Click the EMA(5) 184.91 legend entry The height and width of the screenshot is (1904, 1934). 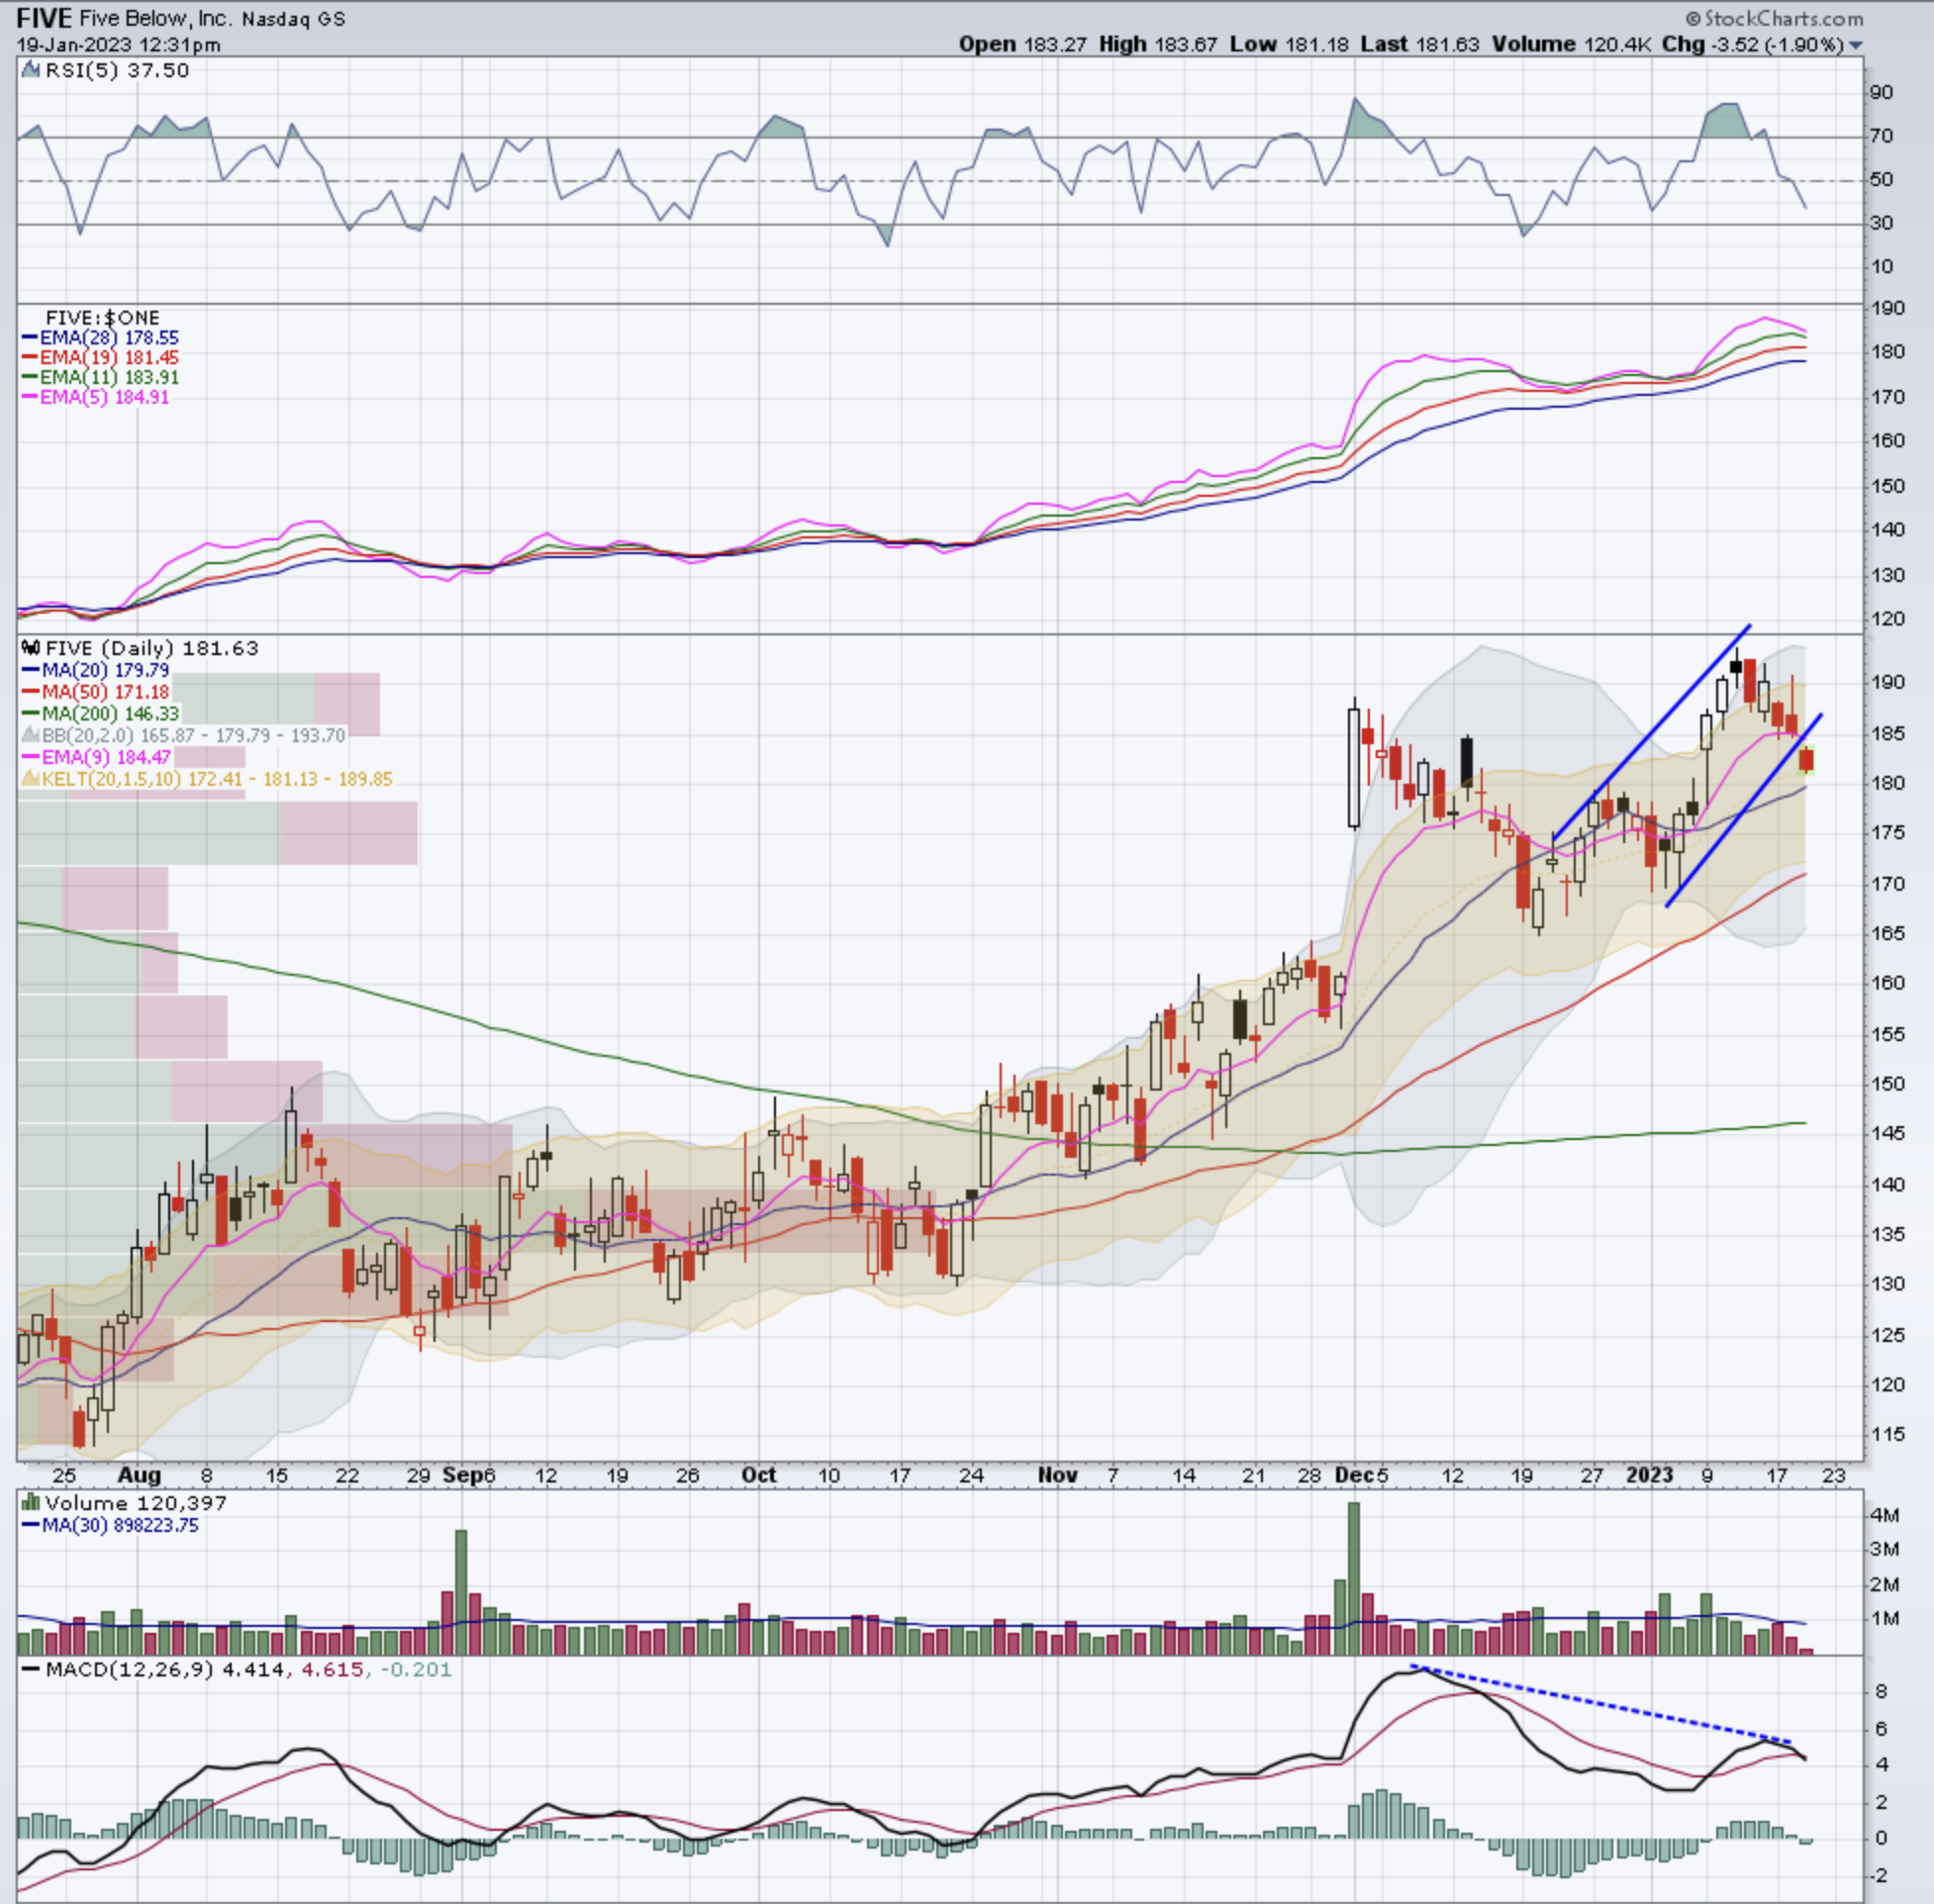pyautogui.click(x=96, y=397)
